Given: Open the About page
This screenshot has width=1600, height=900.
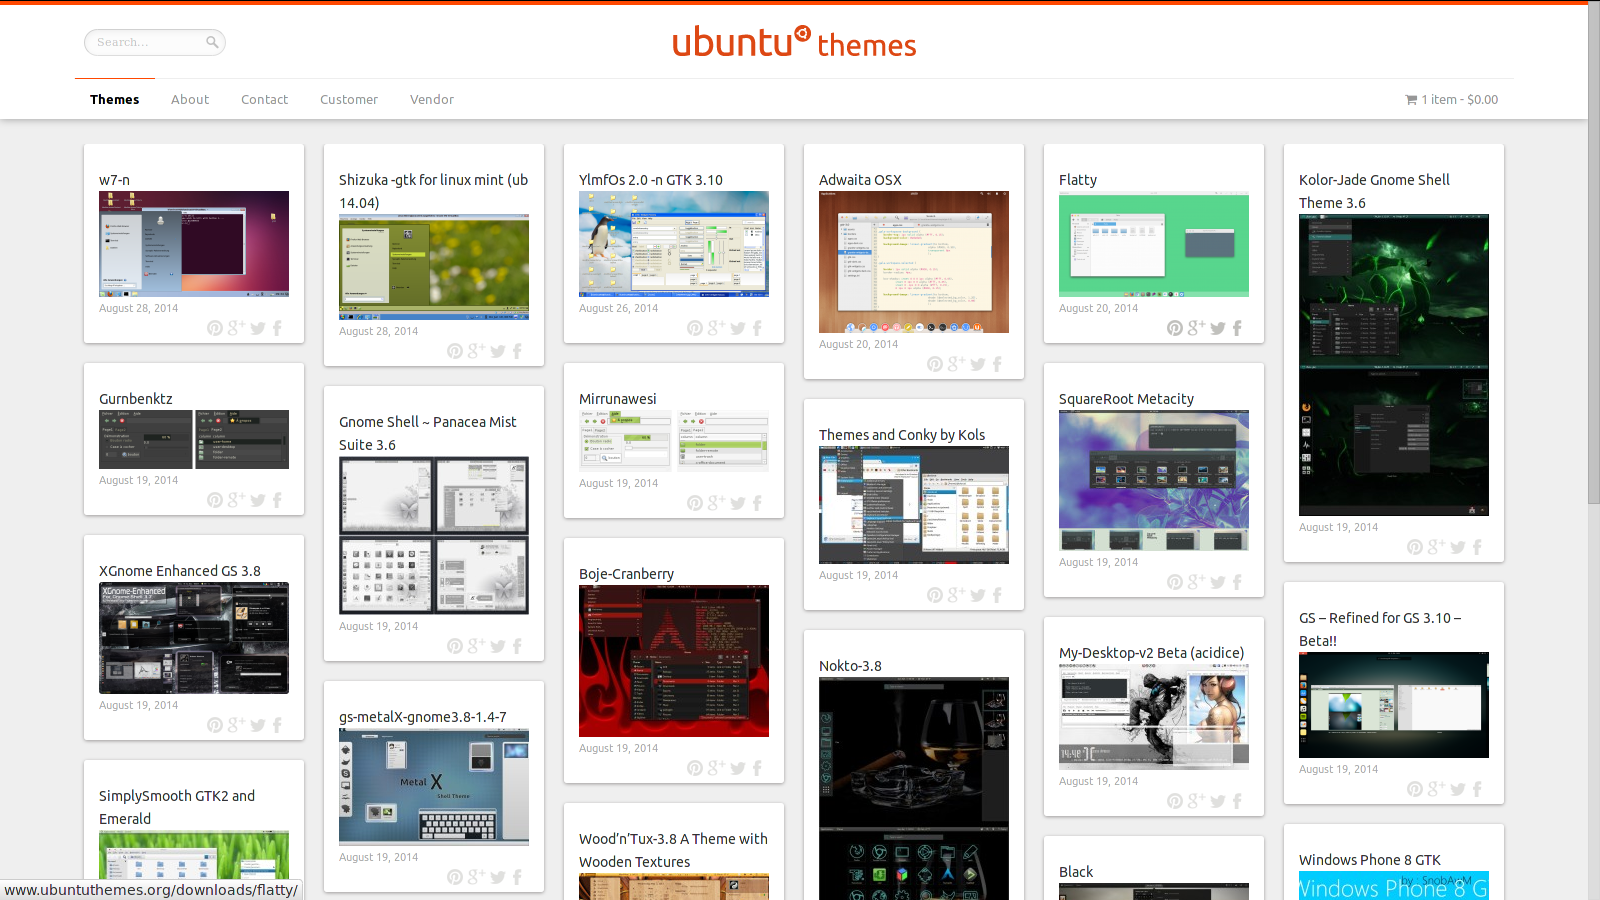Looking at the screenshot, I should pyautogui.click(x=190, y=99).
